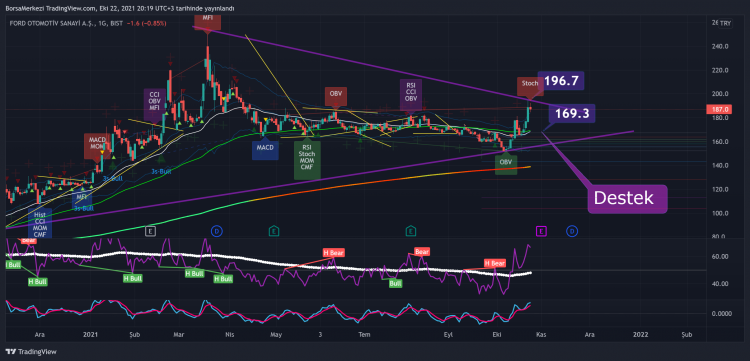
Task: Click the 120.0 price axis label
Action: tap(719, 189)
